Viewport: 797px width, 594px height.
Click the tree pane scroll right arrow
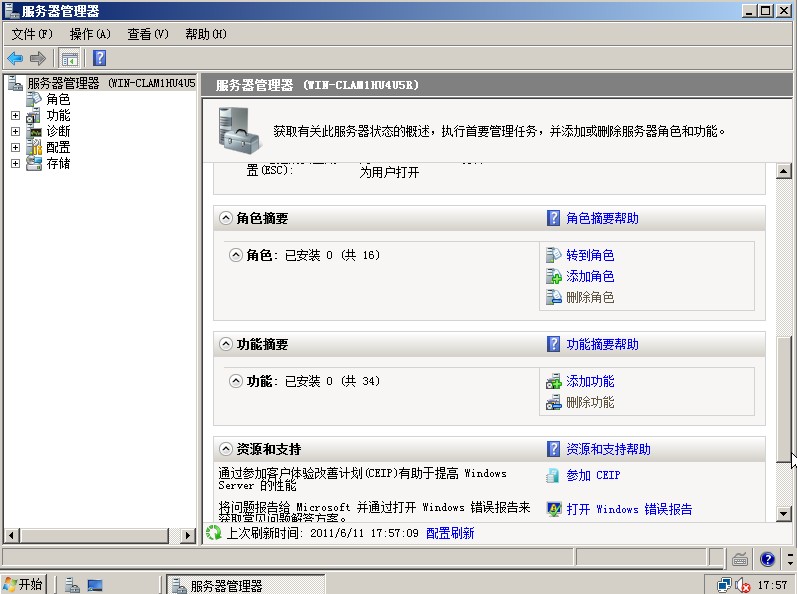point(188,535)
